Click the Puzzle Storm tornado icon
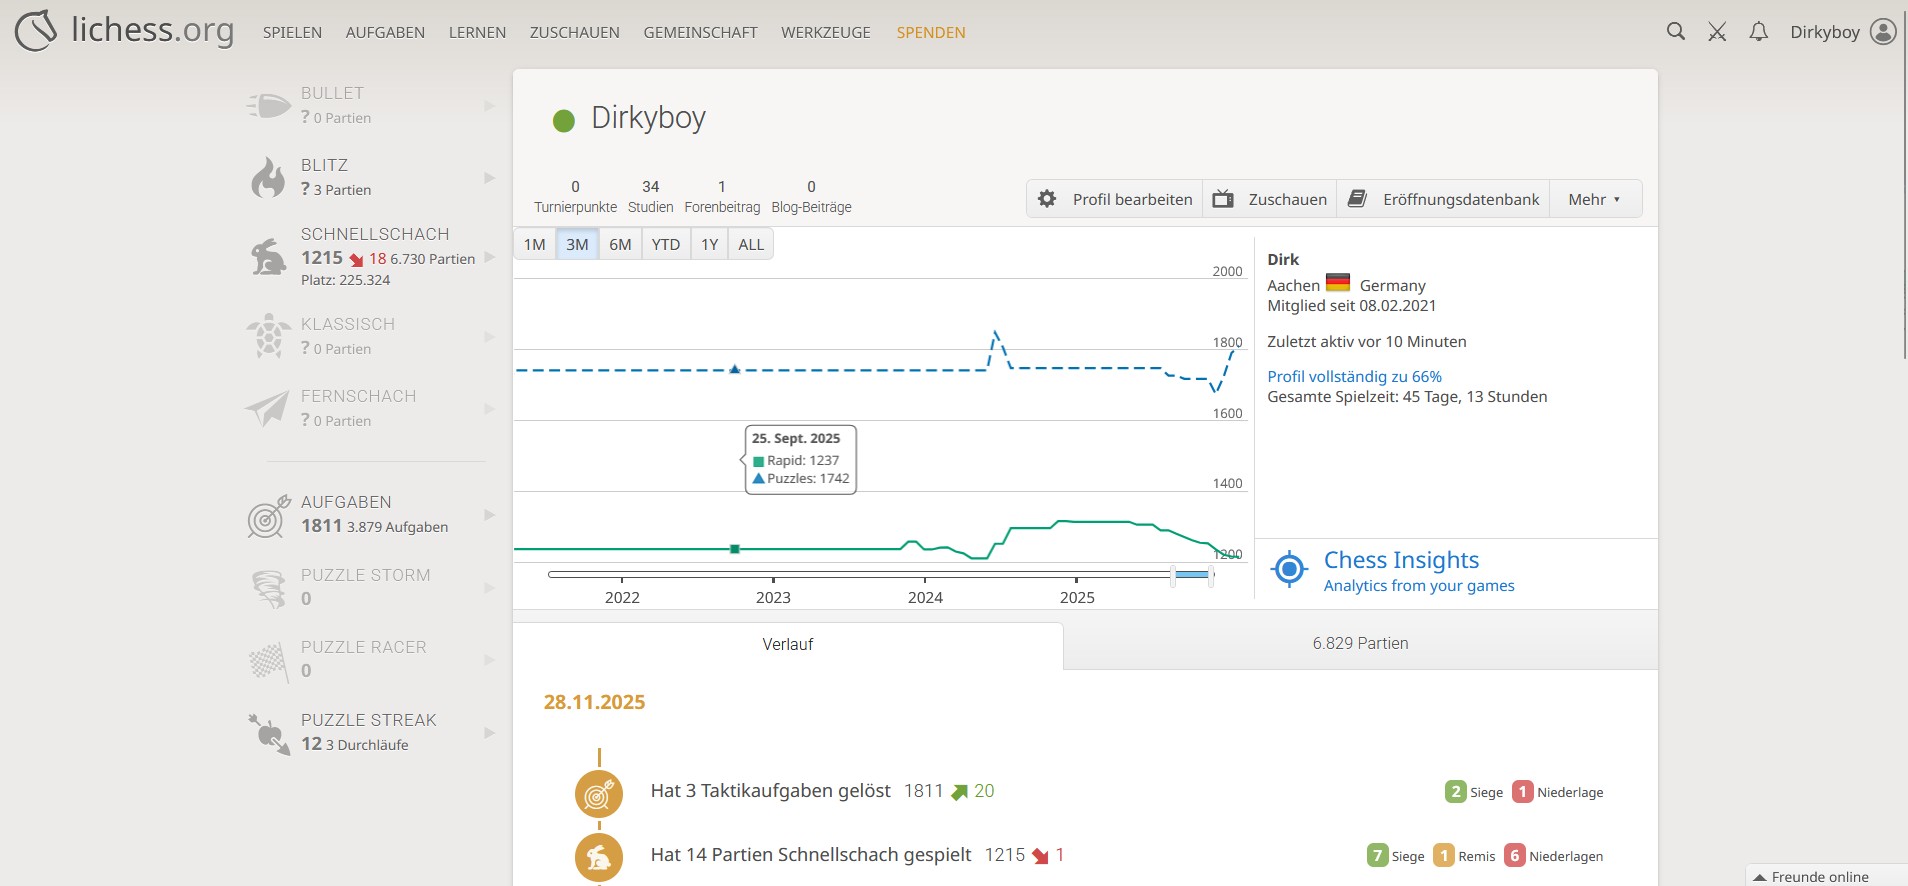The width and height of the screenshot is (1908, 886). click(x=268, y=588)
